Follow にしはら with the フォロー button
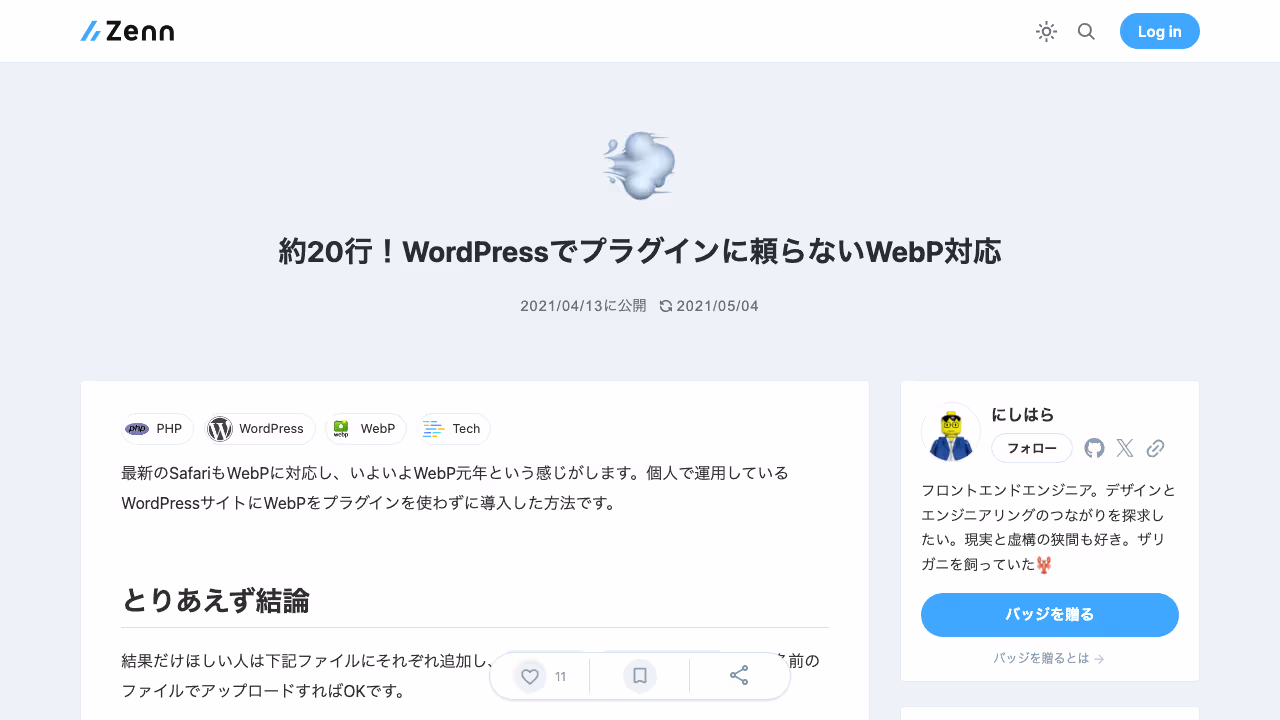The height and width of the screenshot is (720, 1280). [1031, 448]
